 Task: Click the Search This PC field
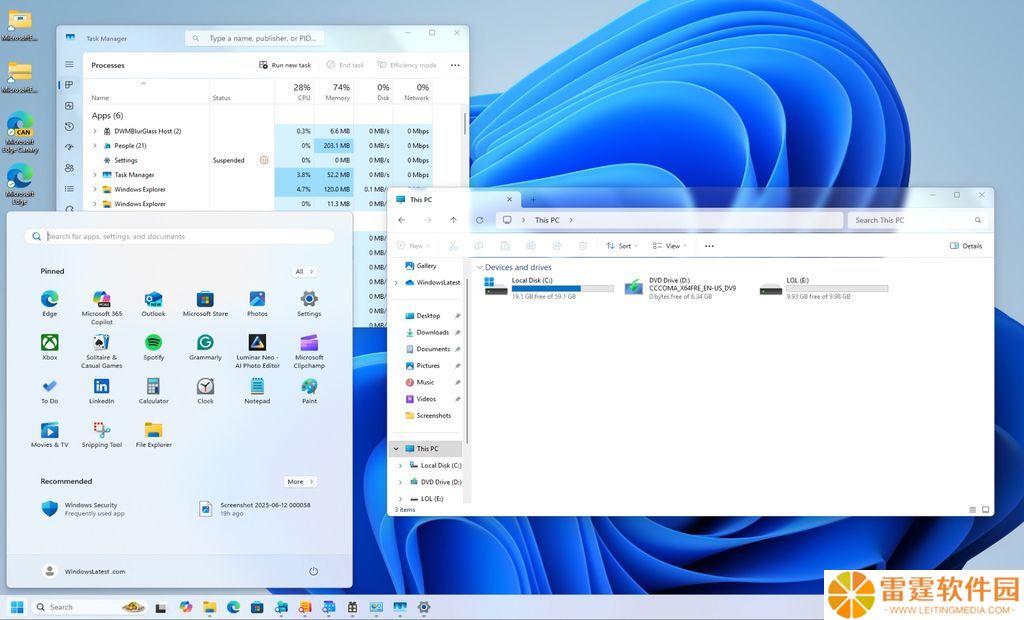(x=916, y=220)
